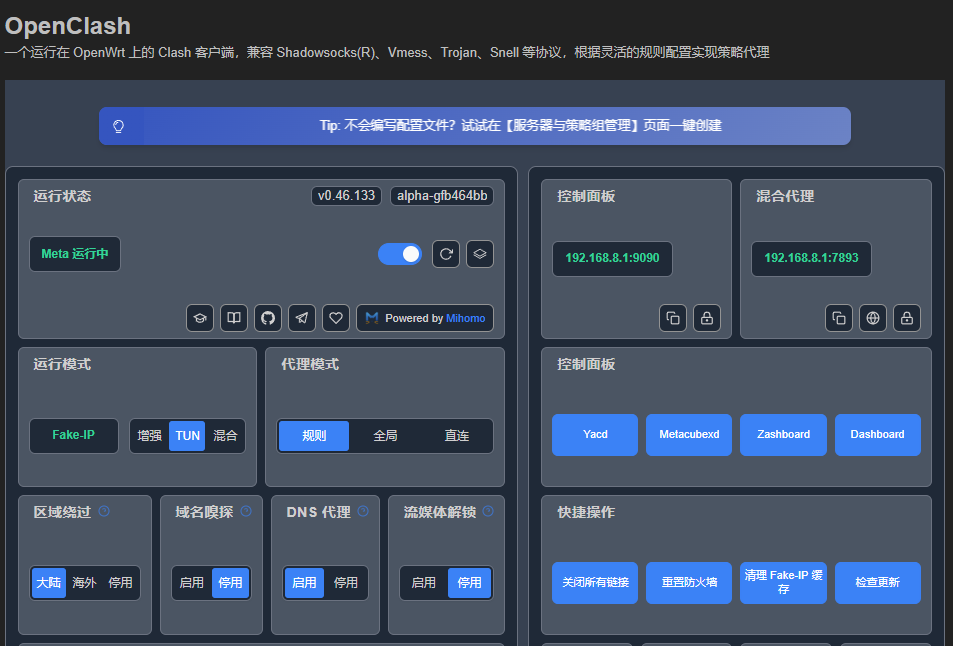Select 混合 run mode
This screenshot has width=953, height=646.
[x=225, y=436]
